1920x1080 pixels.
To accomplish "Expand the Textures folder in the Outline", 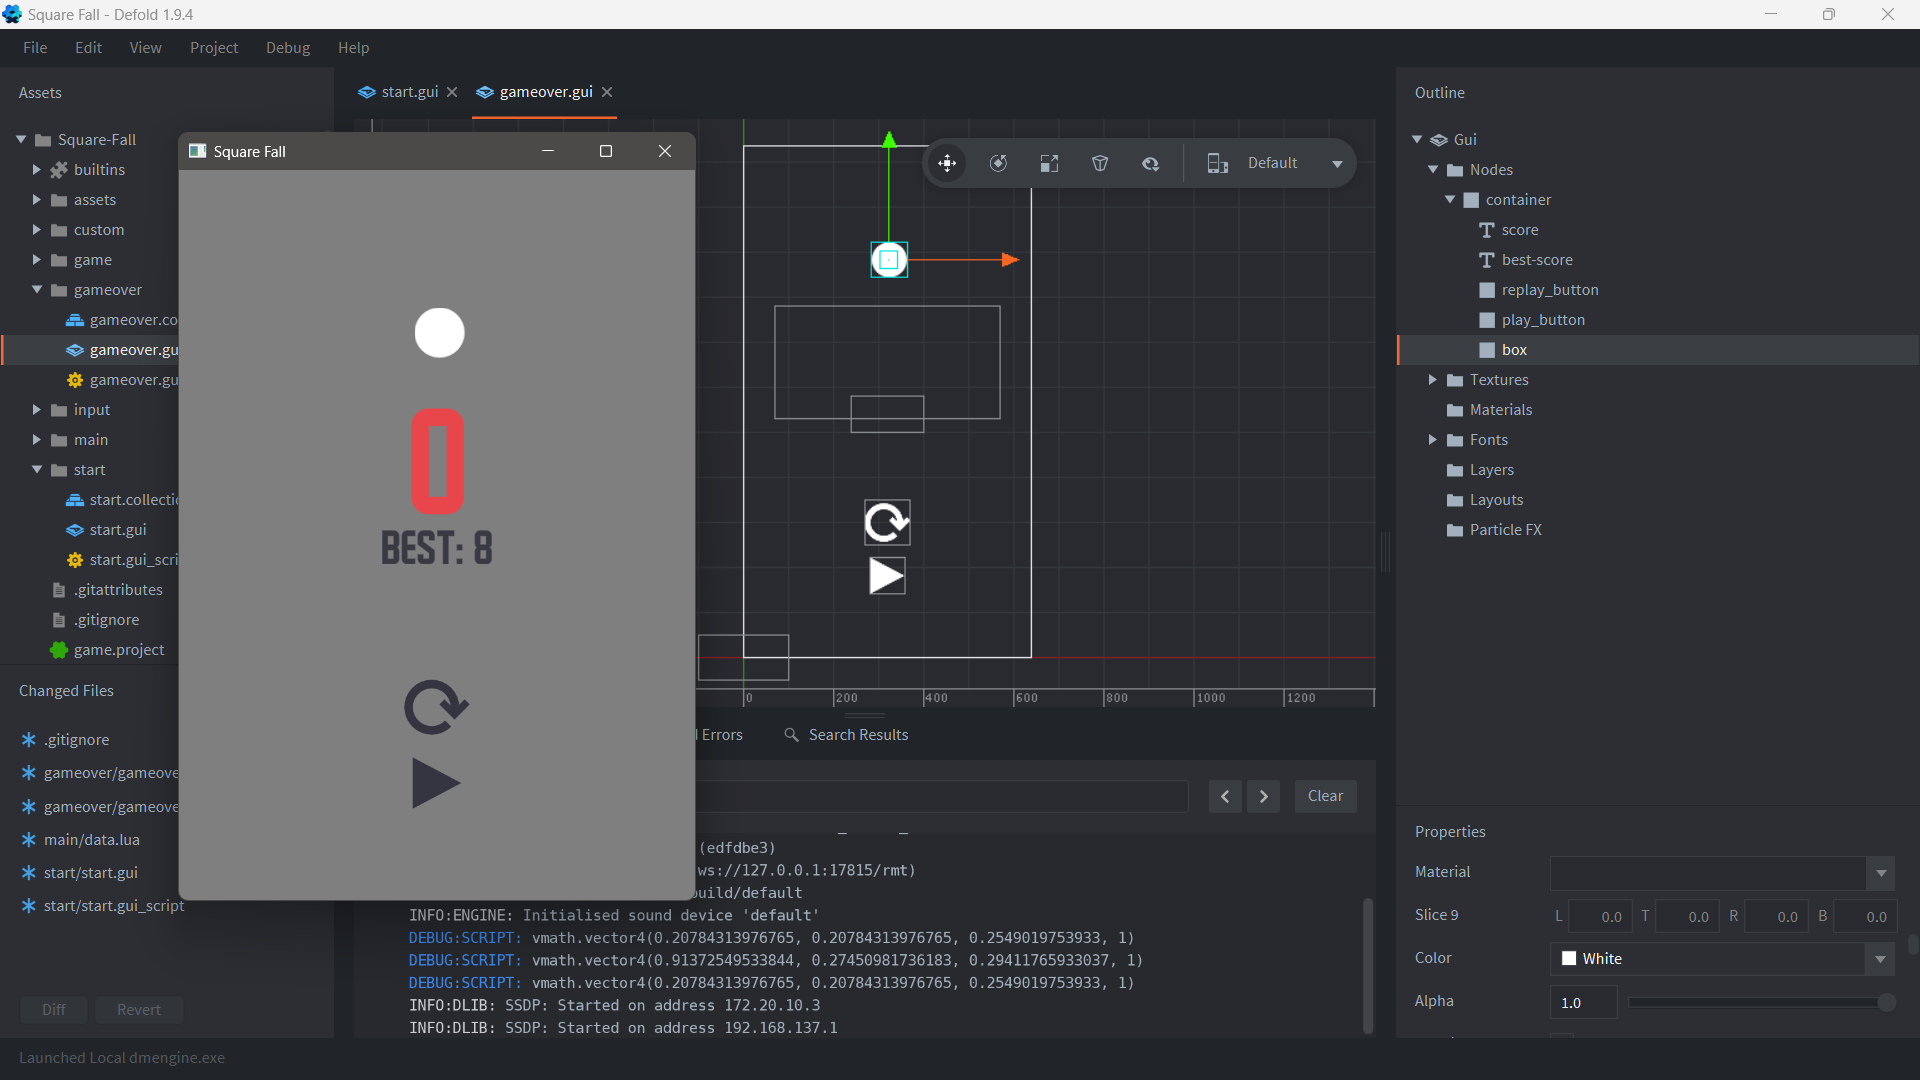I will click(x=1432, y=380).
